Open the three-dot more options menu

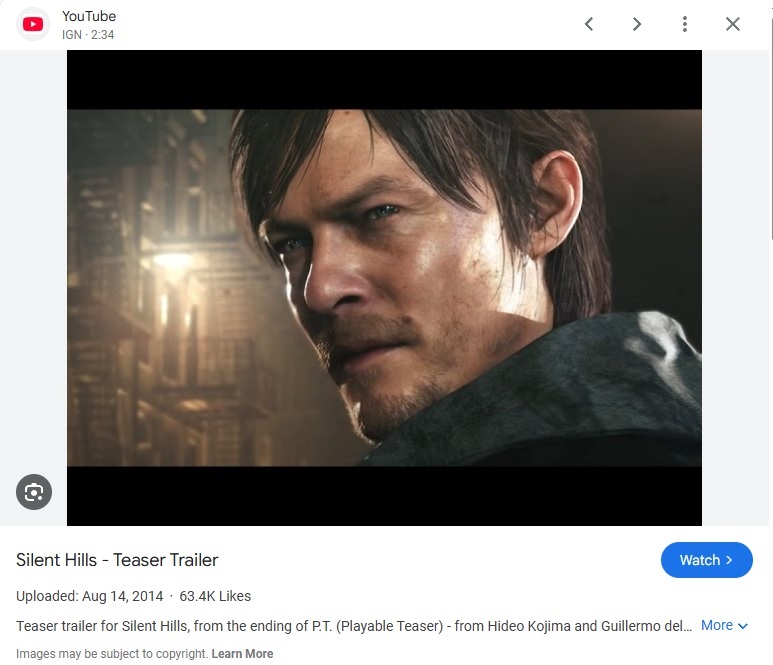click(684, 24)
